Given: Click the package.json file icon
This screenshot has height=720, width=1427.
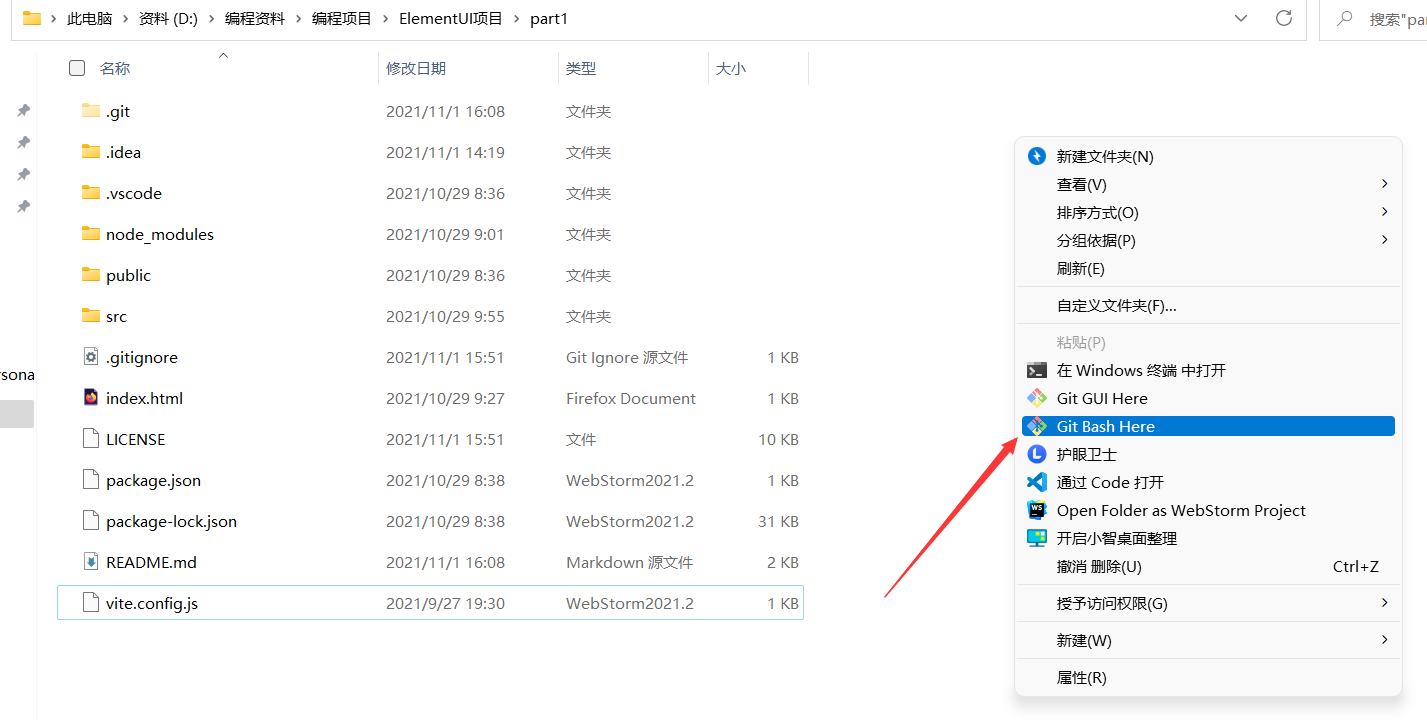Looking at the screenshot, I should click(x=91, y=480).
